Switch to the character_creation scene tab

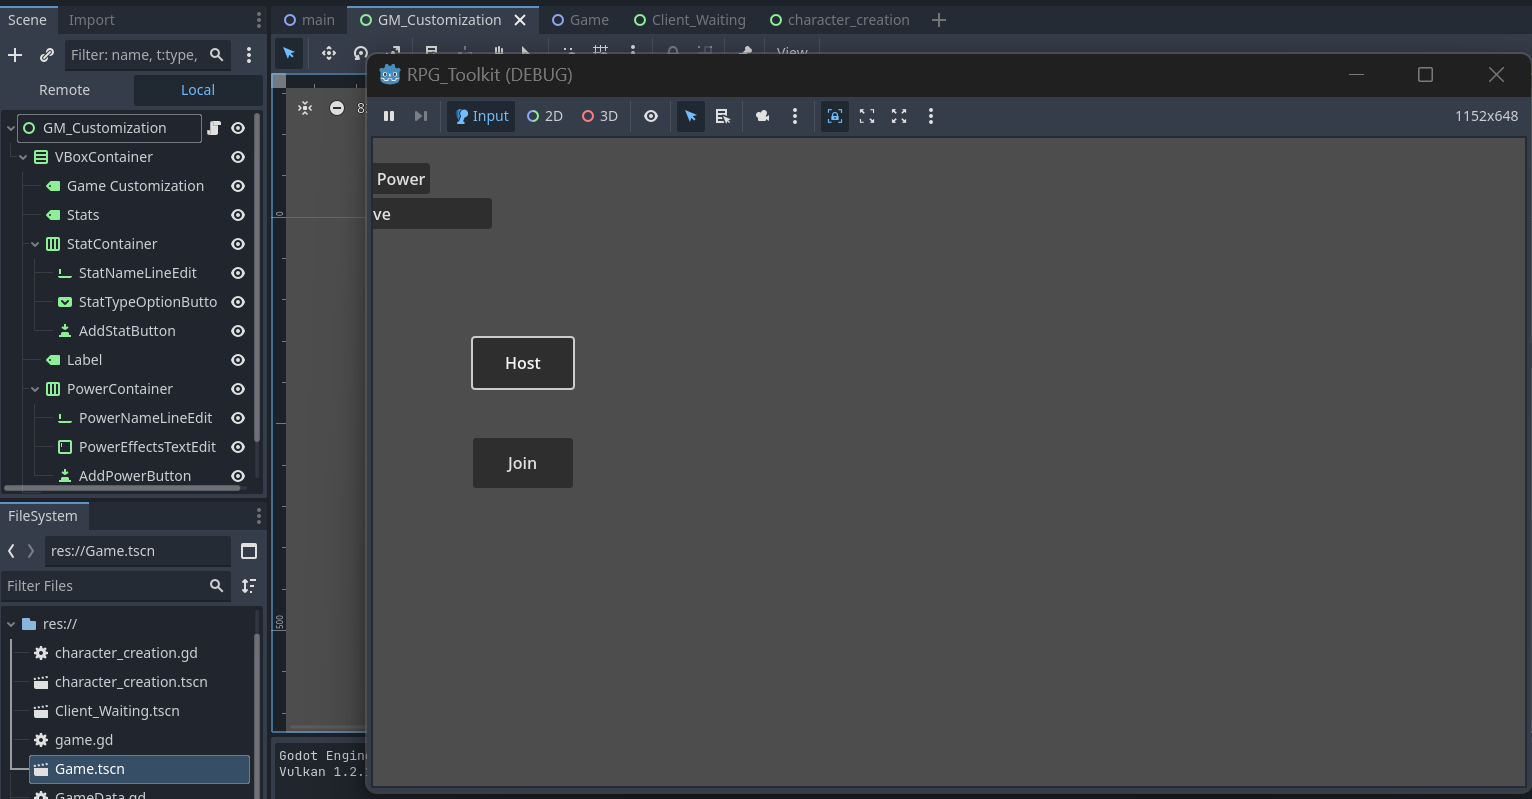point(838,20)
